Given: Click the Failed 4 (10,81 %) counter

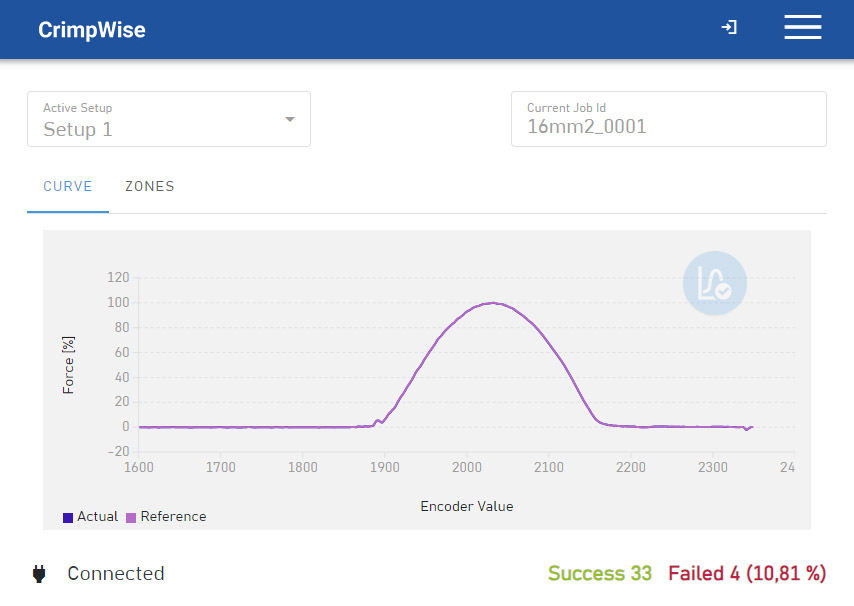Looking at the screenshot, I should pos(747,574).
